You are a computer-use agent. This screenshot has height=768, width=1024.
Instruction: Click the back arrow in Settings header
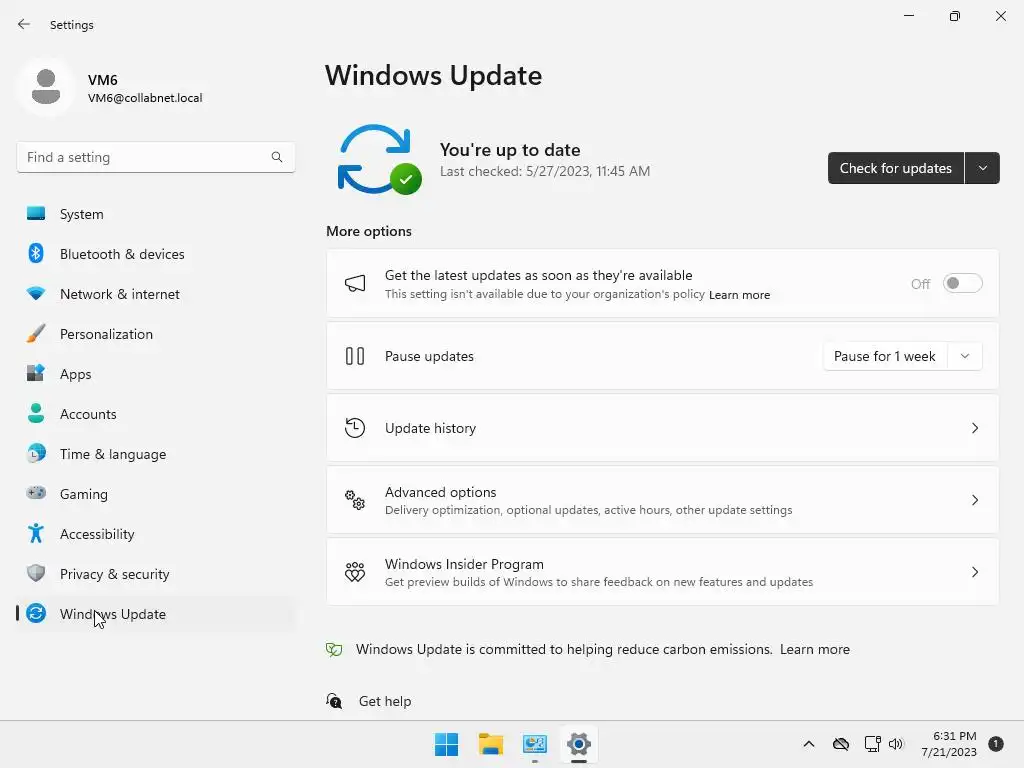coord(24,24)
